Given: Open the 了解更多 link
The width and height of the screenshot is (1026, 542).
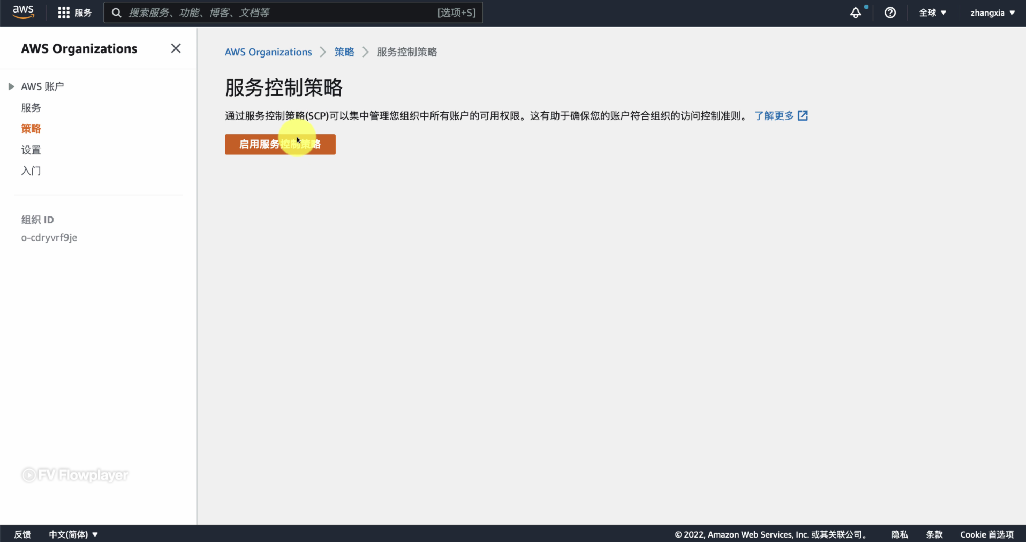Looking at the screenshot, I should pyautogui.click(x=774, y=116).
